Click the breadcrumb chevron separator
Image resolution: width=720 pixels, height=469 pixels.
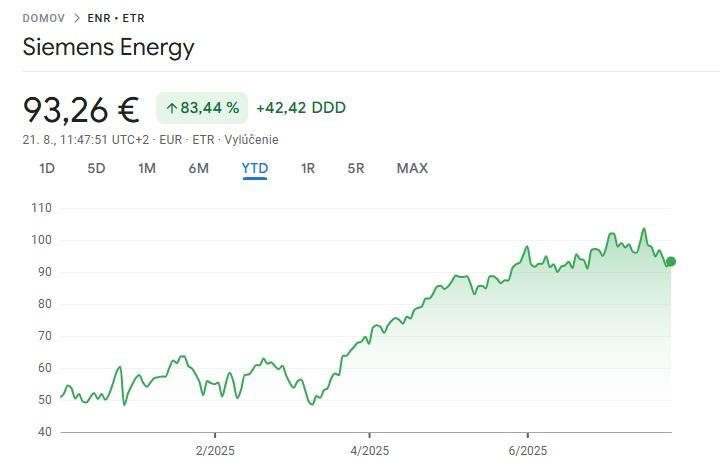(x=77, y=18)
